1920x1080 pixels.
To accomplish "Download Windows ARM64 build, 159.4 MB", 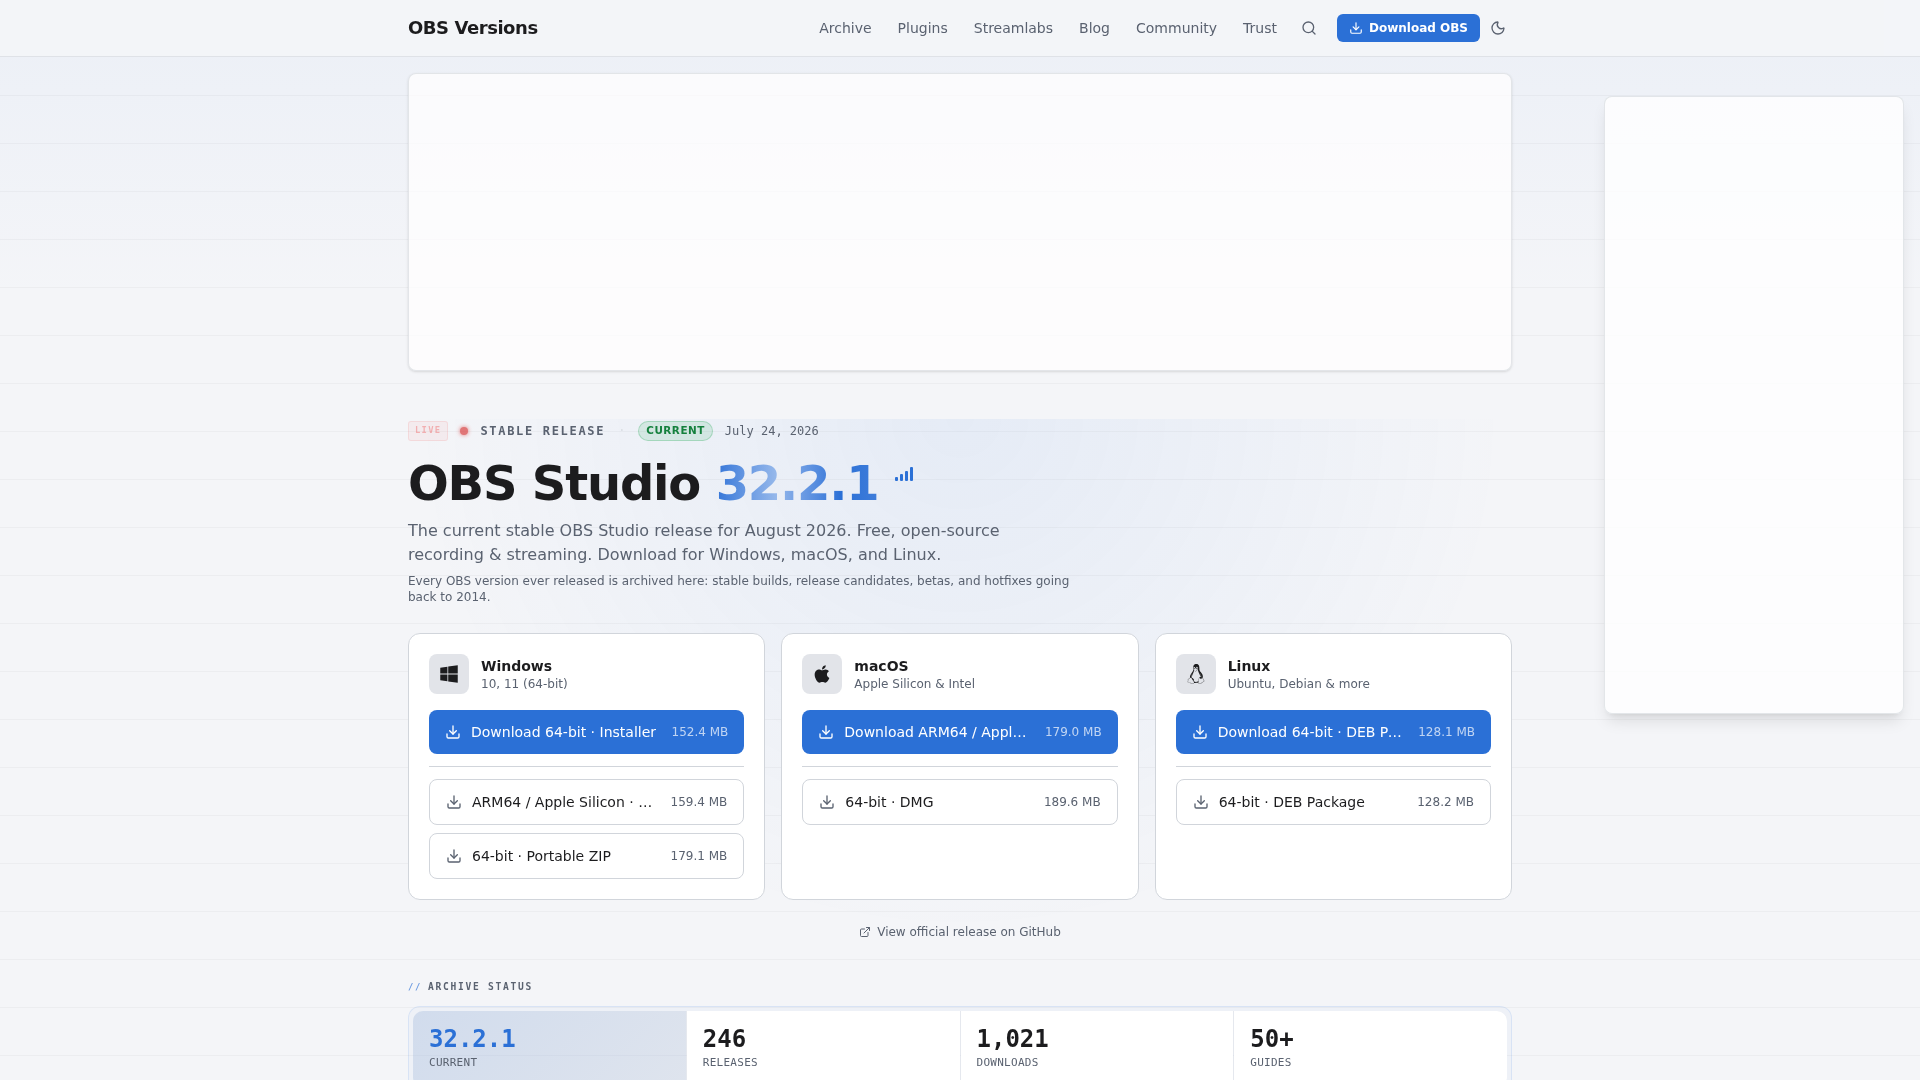I will (586, 802).
